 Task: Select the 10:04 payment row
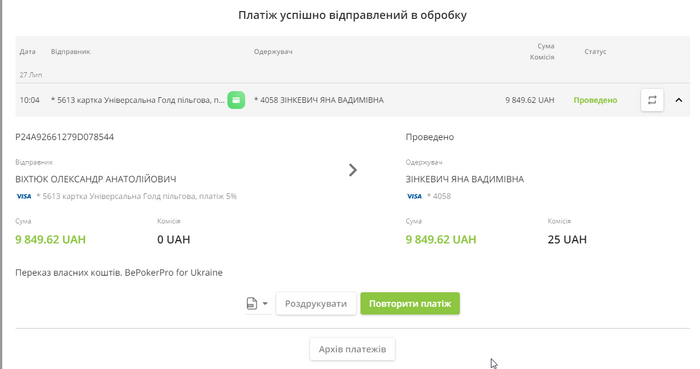(352, 100)
